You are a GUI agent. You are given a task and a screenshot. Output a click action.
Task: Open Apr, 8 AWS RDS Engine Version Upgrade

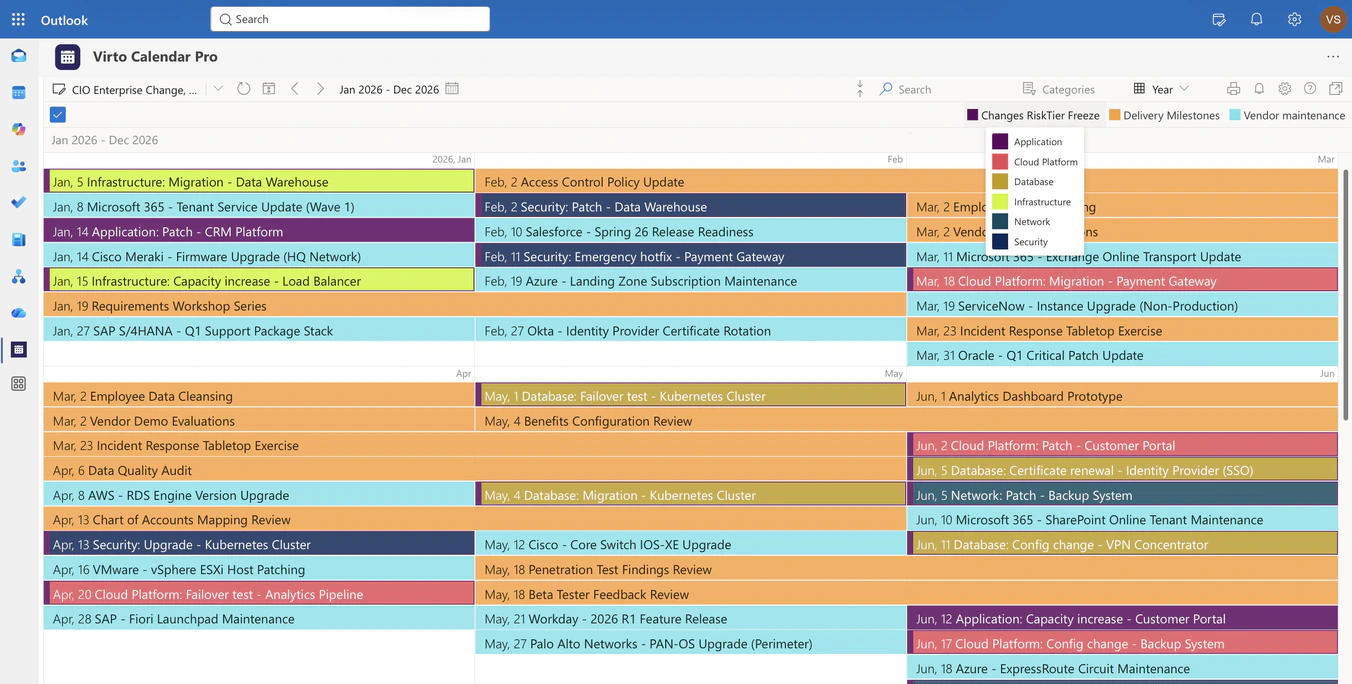(x=259, y=495)
